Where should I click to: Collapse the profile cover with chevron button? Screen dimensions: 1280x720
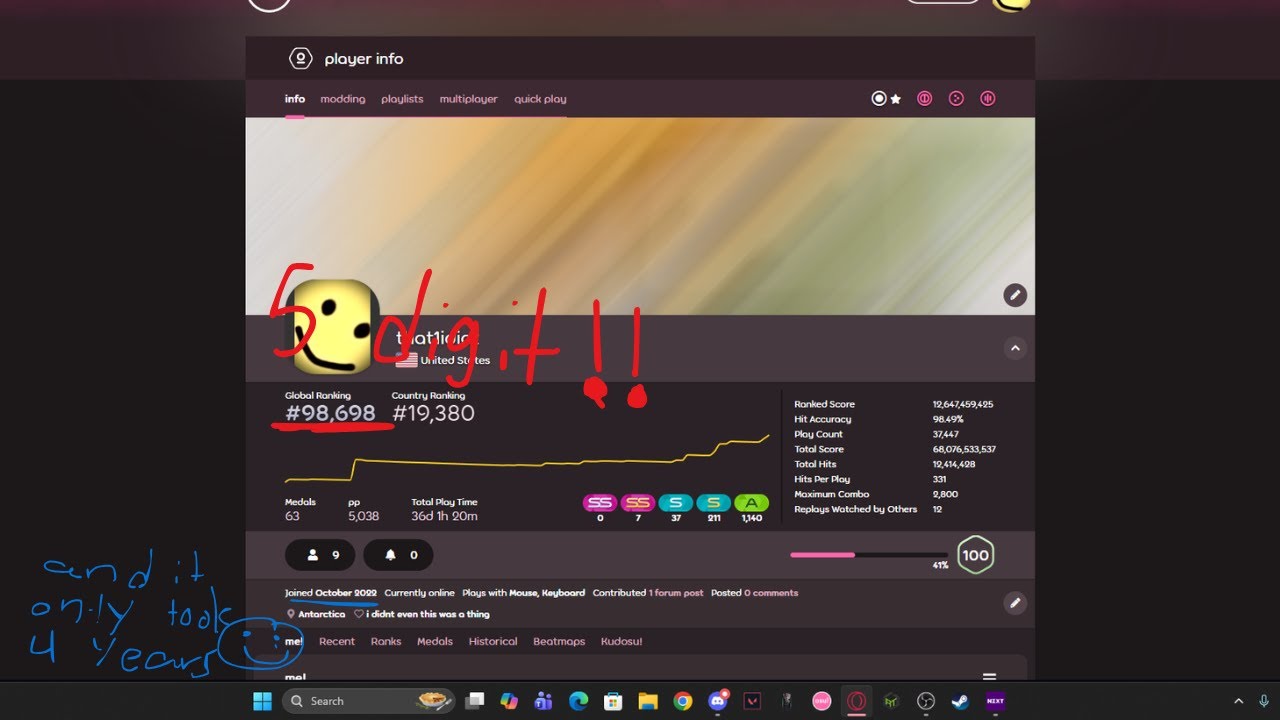click(x=1015, y=348)
